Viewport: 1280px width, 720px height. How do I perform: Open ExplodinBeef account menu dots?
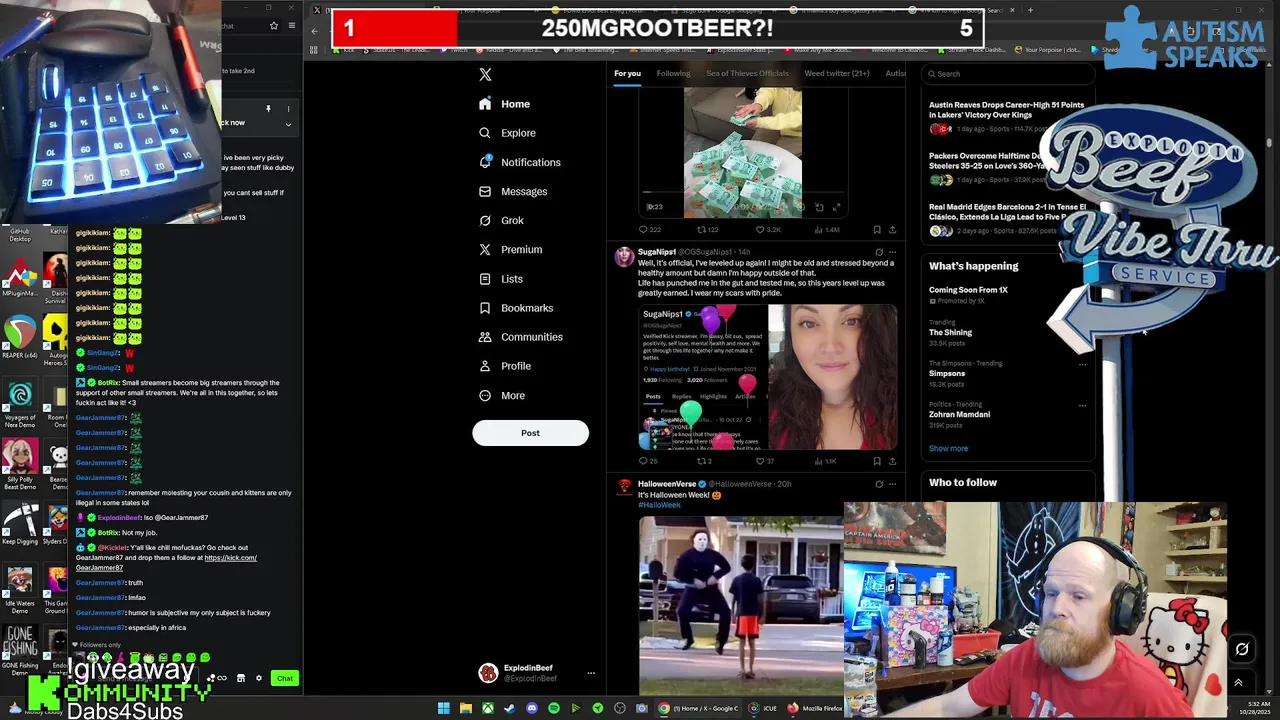(590, 673)
